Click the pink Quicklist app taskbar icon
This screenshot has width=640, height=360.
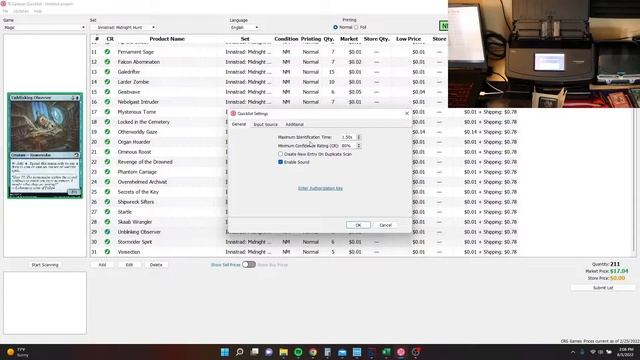[401, 352]
